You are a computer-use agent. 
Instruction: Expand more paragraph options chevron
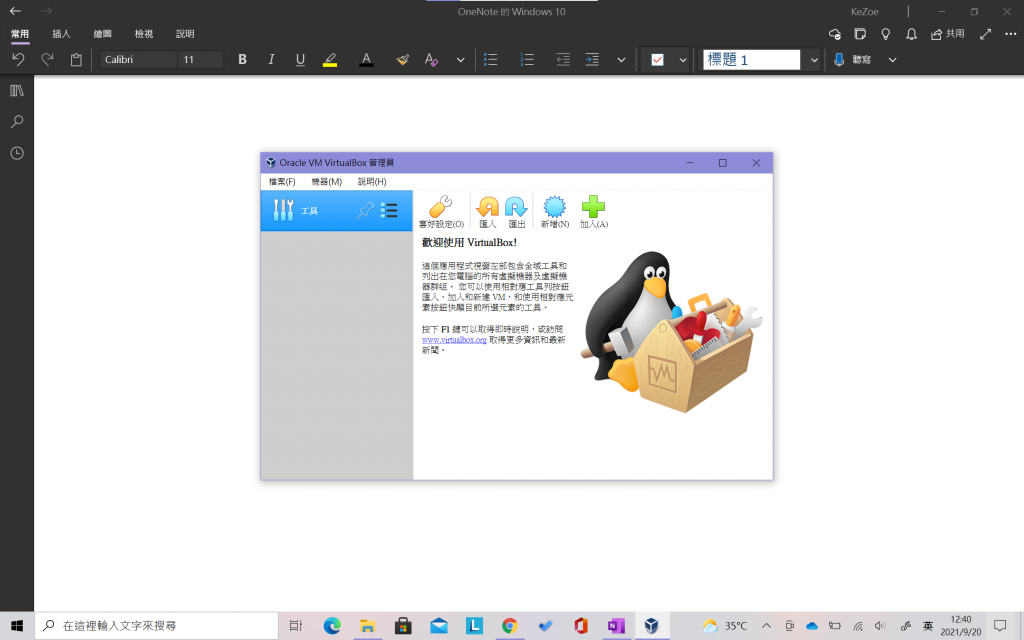tap(621, 60)
